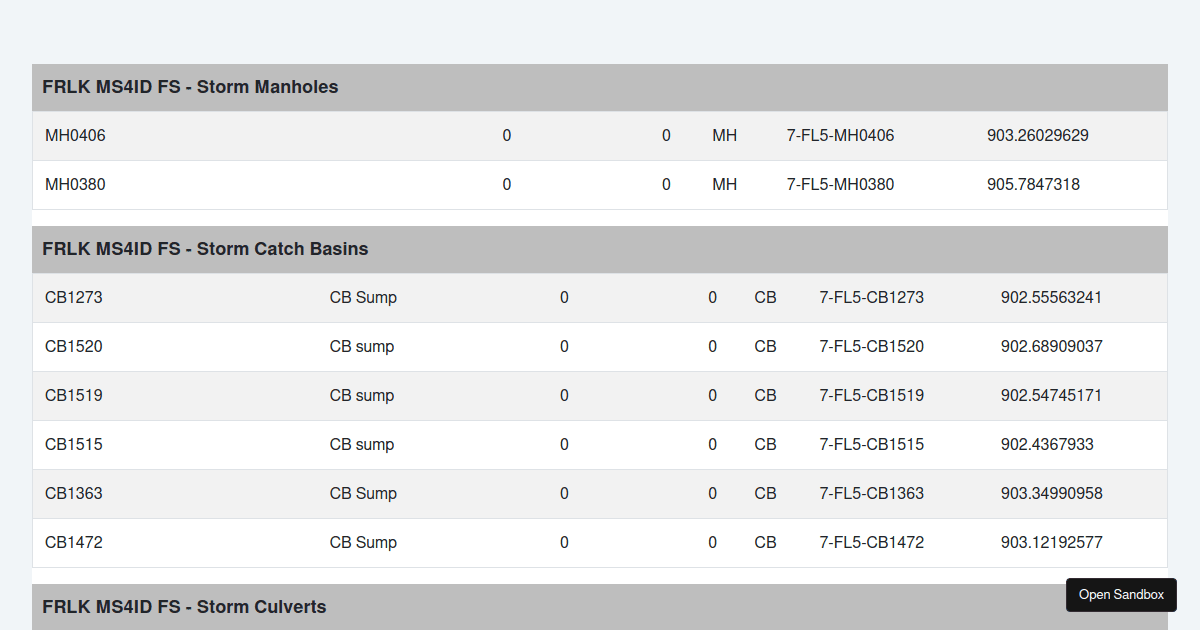Image resolution: width=1200 pixels, height=630 pixels.
Task: Click the CB Sump cell for CB1363
Action: click(363, 494)
